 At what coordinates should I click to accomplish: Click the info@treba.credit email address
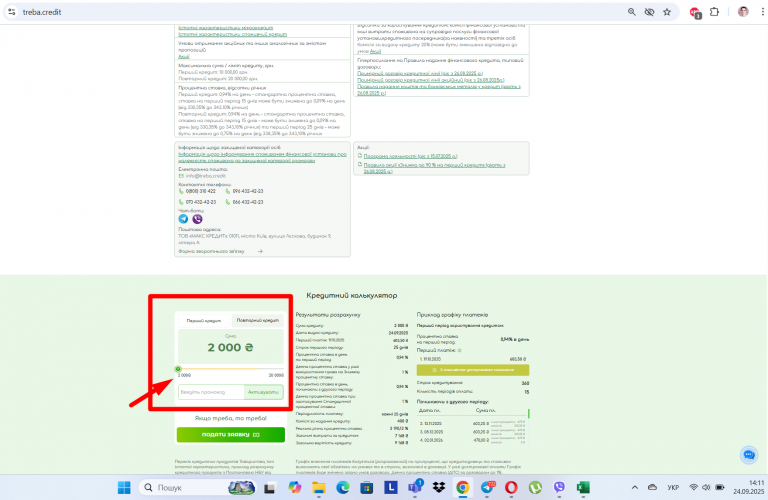206,176
